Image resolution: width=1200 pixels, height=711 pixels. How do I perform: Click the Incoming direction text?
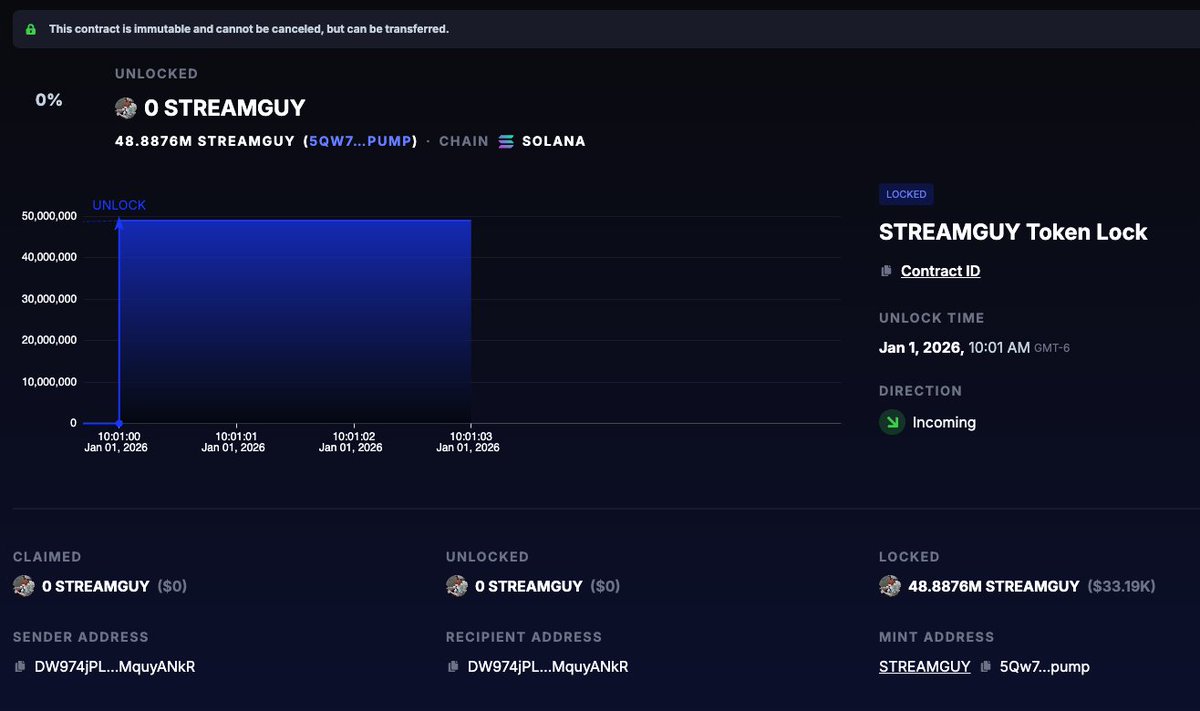click(x=944, y=422)
